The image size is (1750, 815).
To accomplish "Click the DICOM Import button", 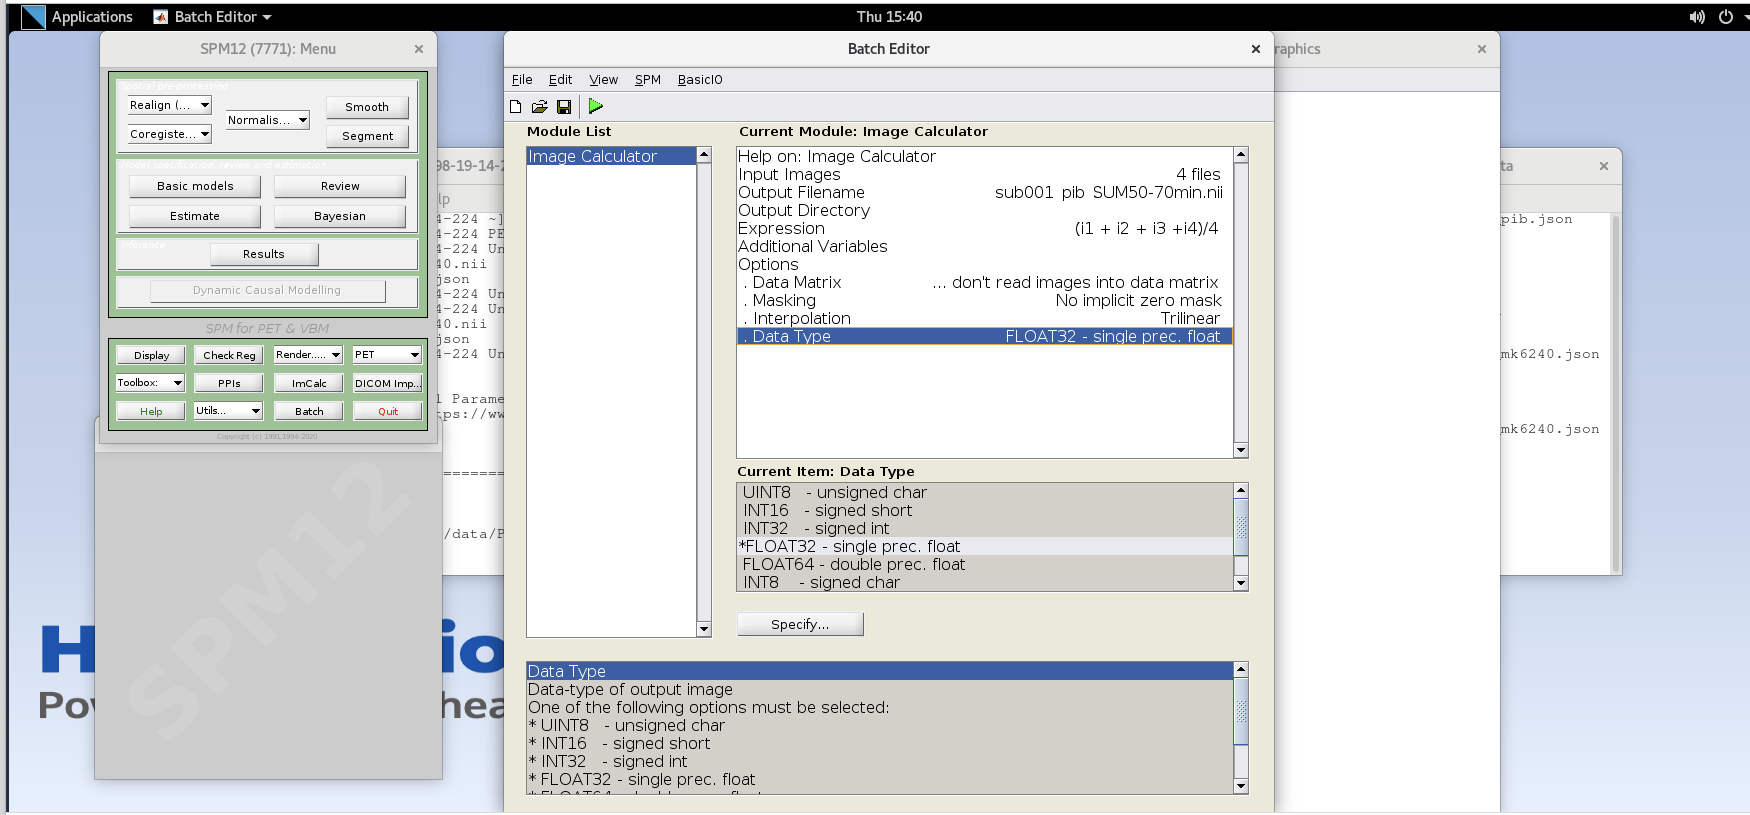I will tap(387, 383).
